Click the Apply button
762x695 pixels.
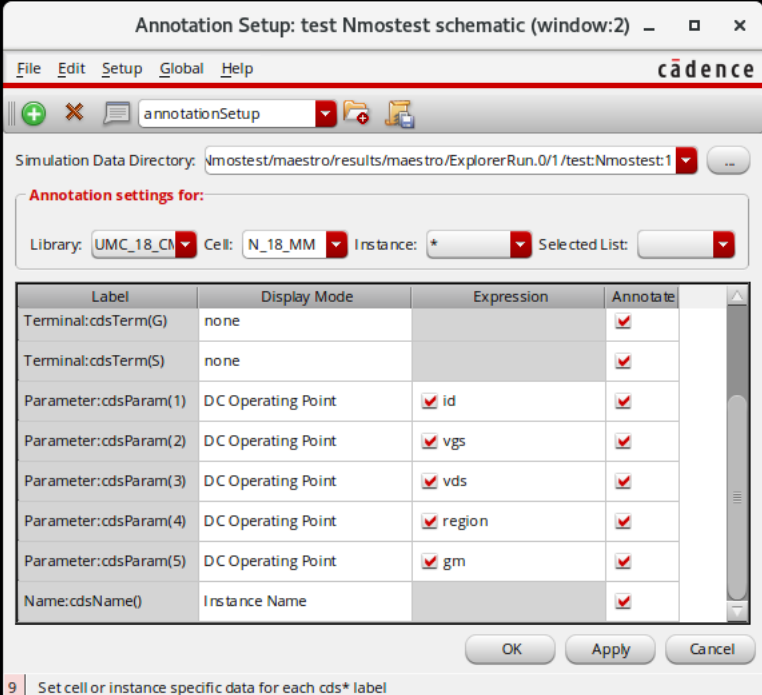(610, 649)
